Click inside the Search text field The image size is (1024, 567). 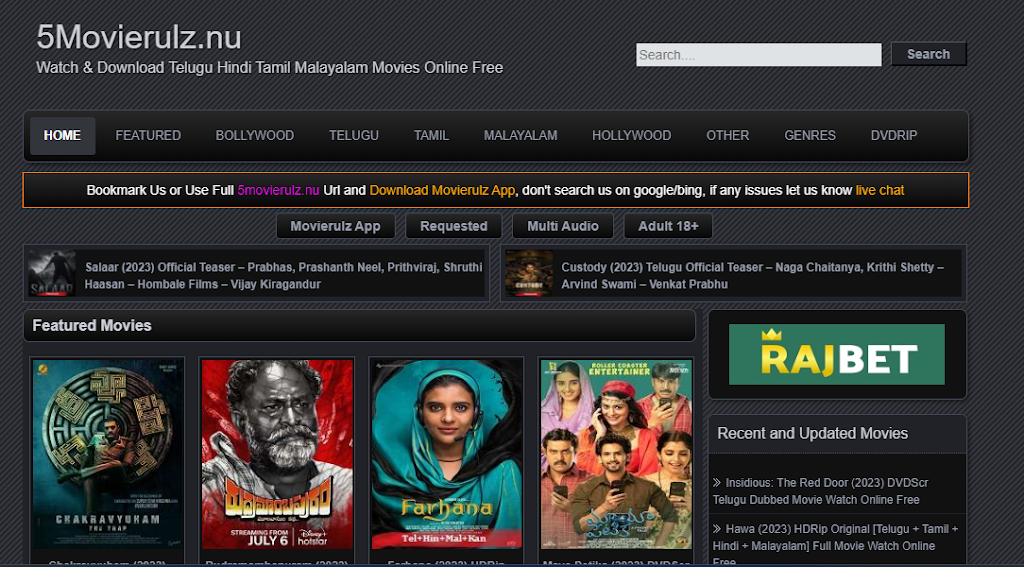click(758, 55)
